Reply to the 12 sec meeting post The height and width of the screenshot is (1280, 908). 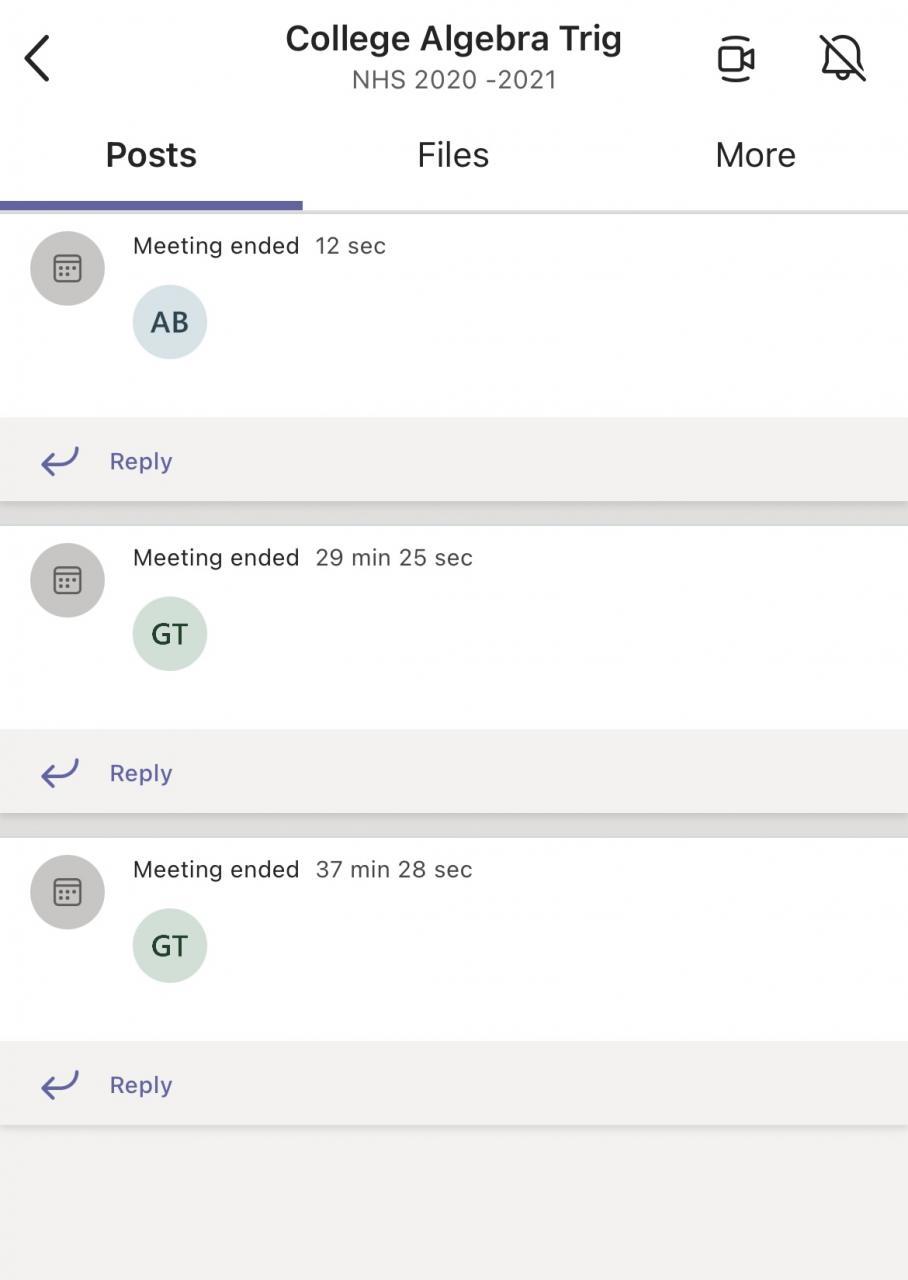click(x=141, y=462)
